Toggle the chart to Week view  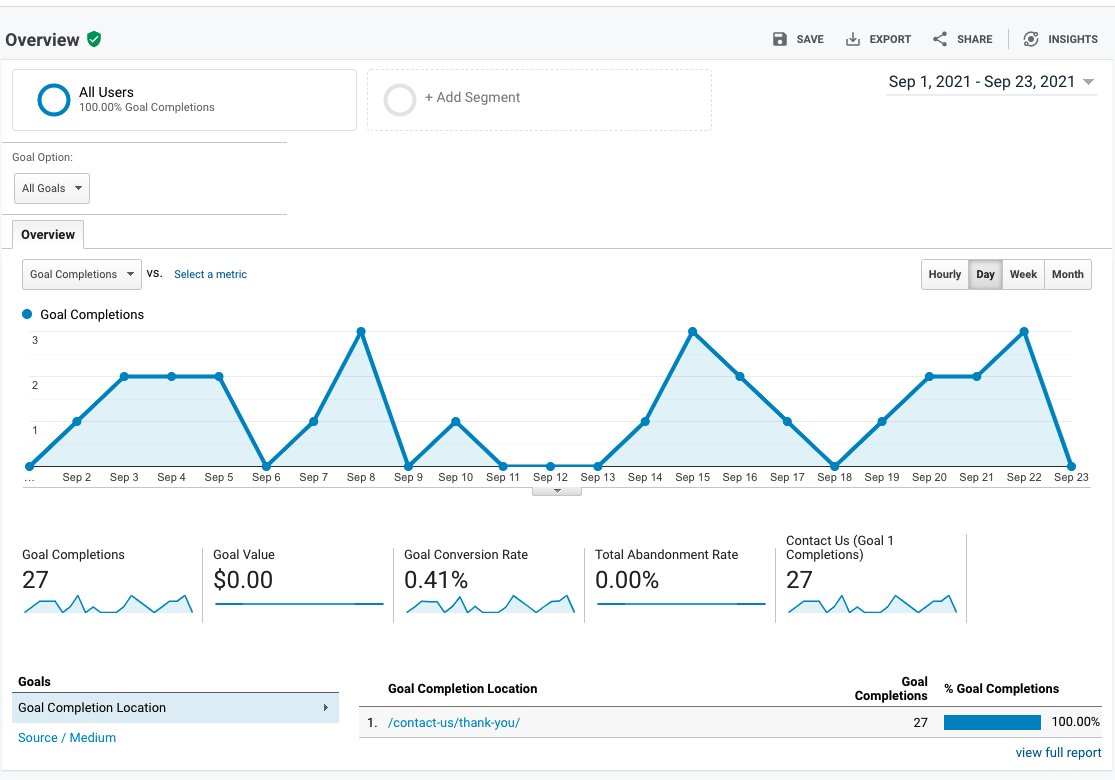pyautogui.click(x=1023, y=274)
